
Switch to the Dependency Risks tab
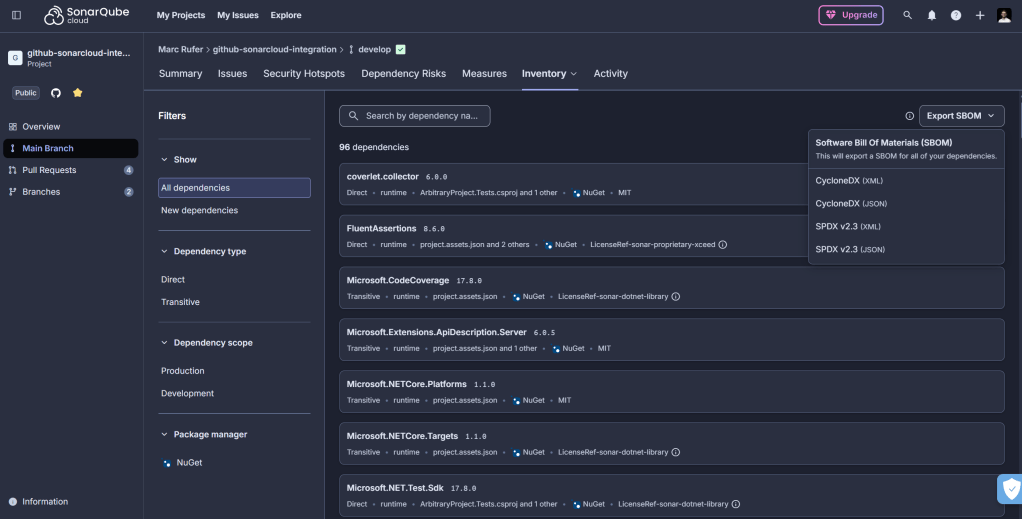point(403,74)
